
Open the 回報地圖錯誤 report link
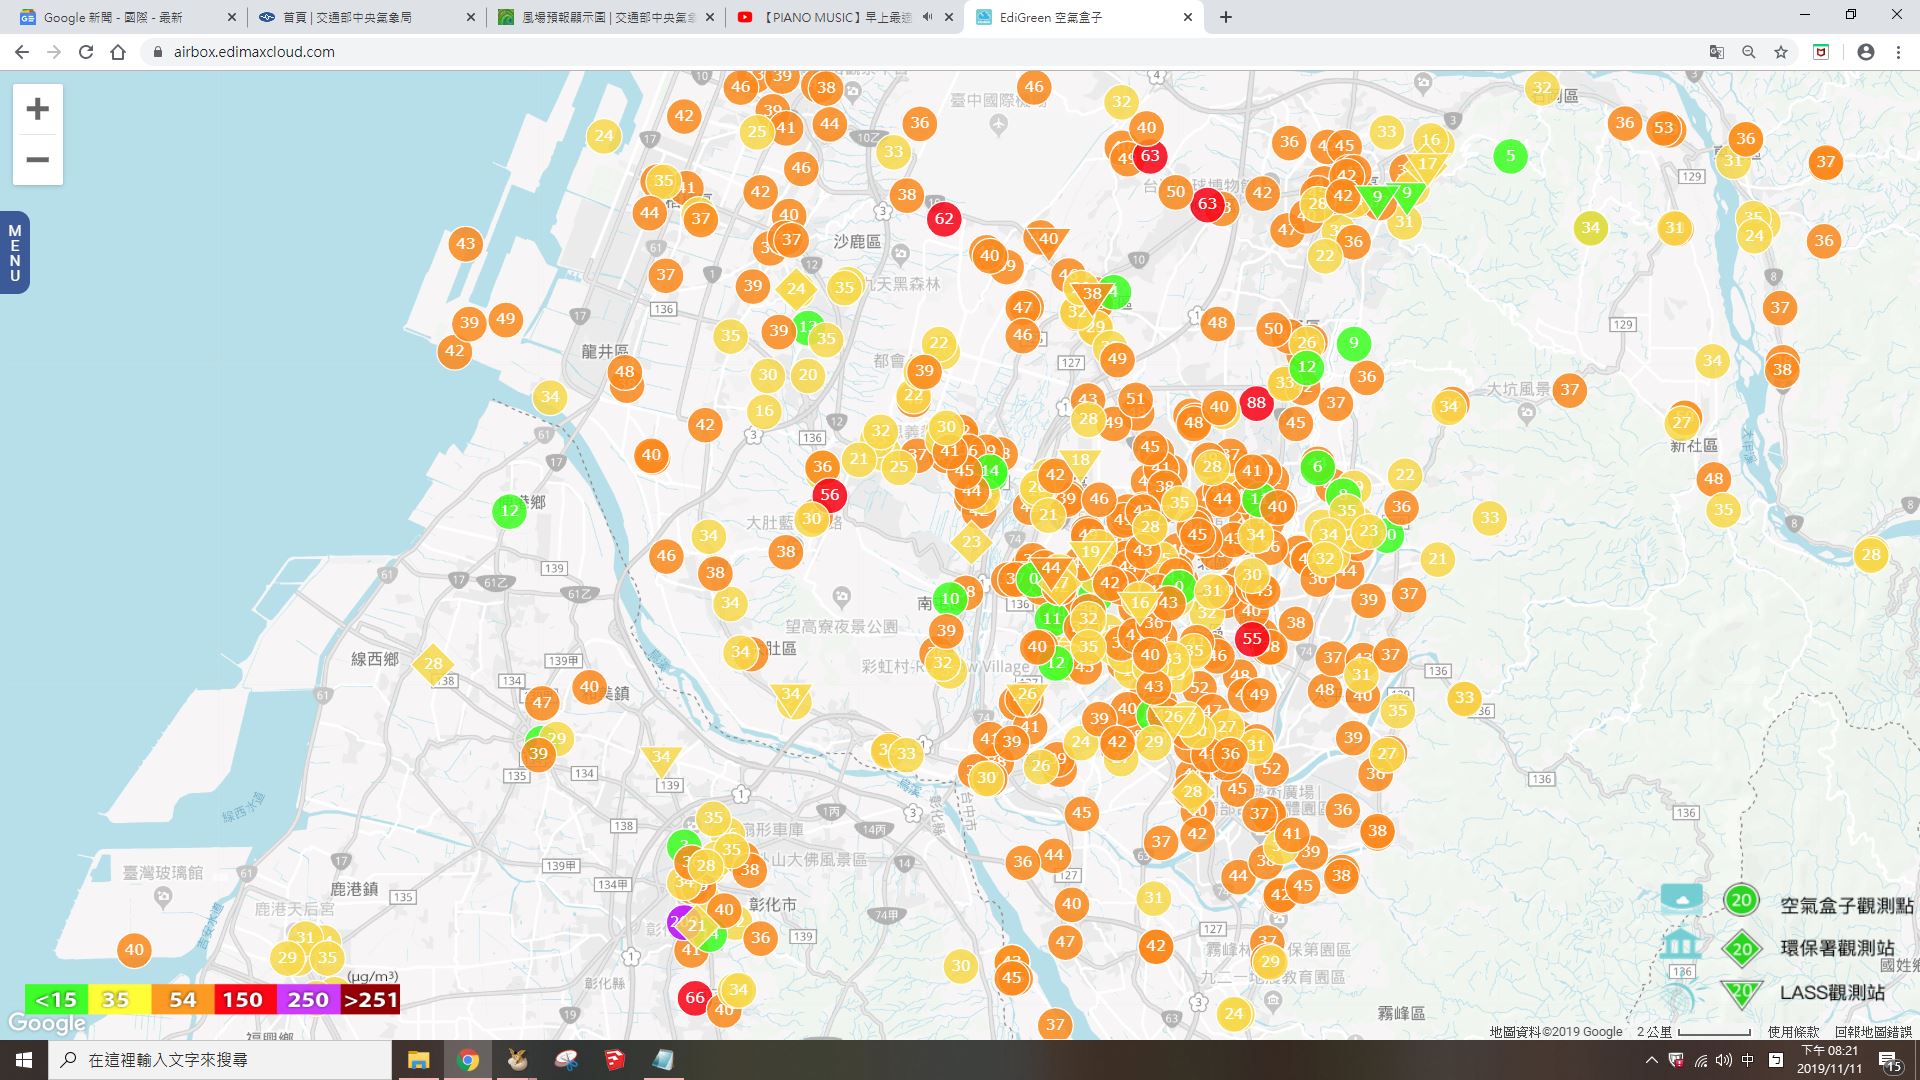[x=1873, y=1031]
